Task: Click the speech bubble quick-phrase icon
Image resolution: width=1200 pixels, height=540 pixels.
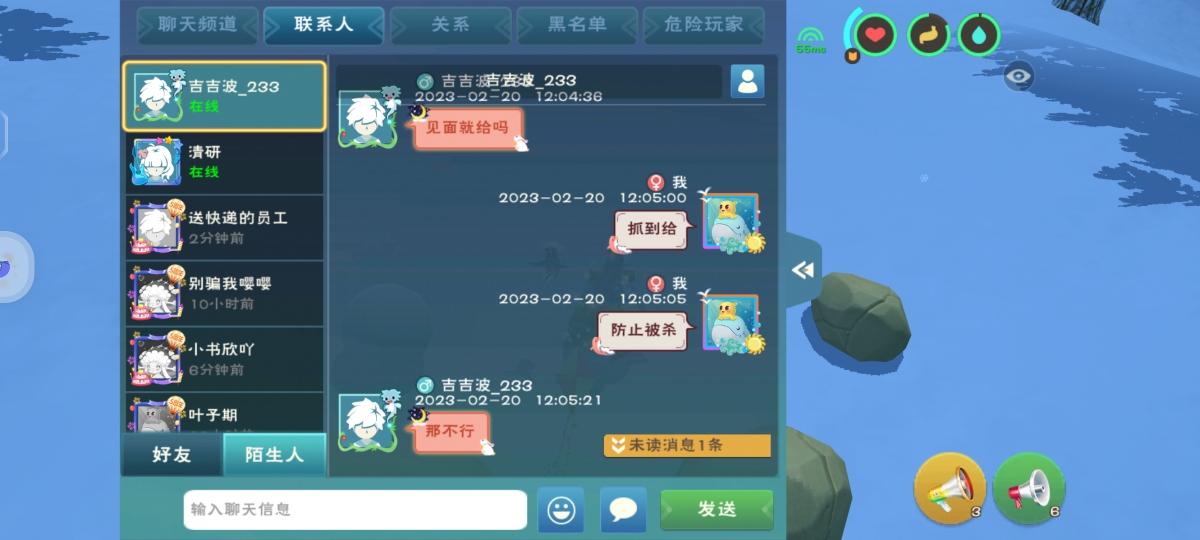Action: pos(623,510)
